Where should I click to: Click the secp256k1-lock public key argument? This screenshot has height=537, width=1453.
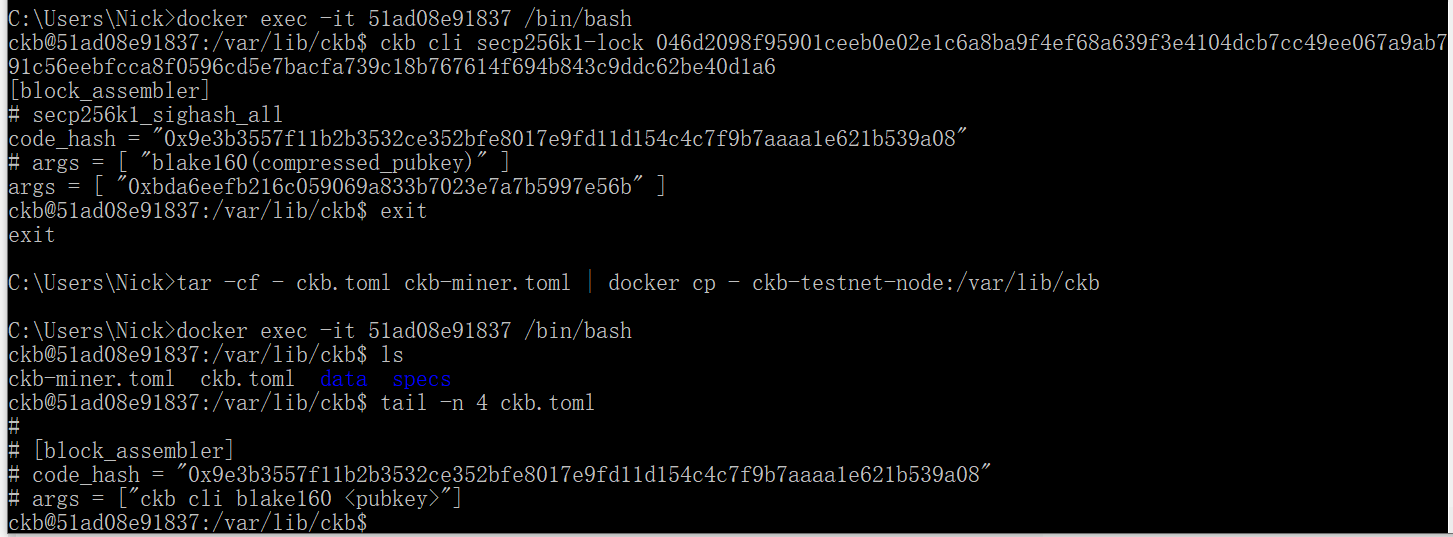(728, 55)
